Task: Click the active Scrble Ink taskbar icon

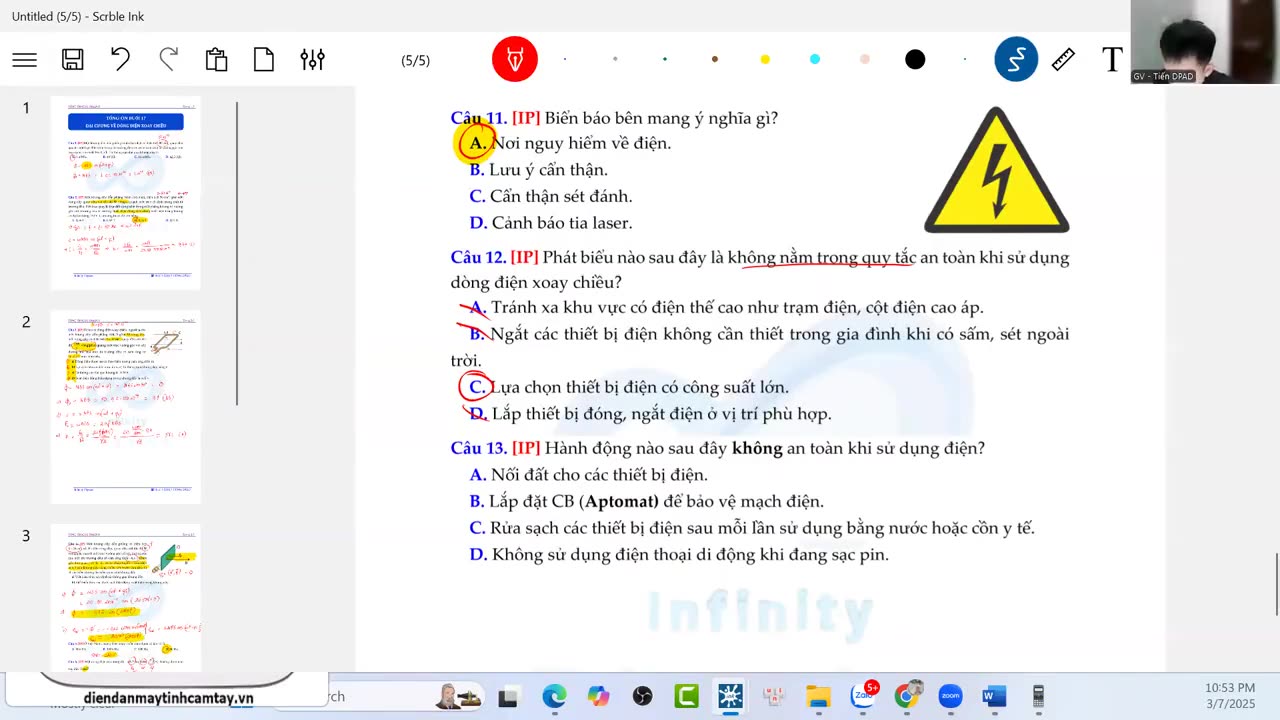Action: [x=730, y=696]
